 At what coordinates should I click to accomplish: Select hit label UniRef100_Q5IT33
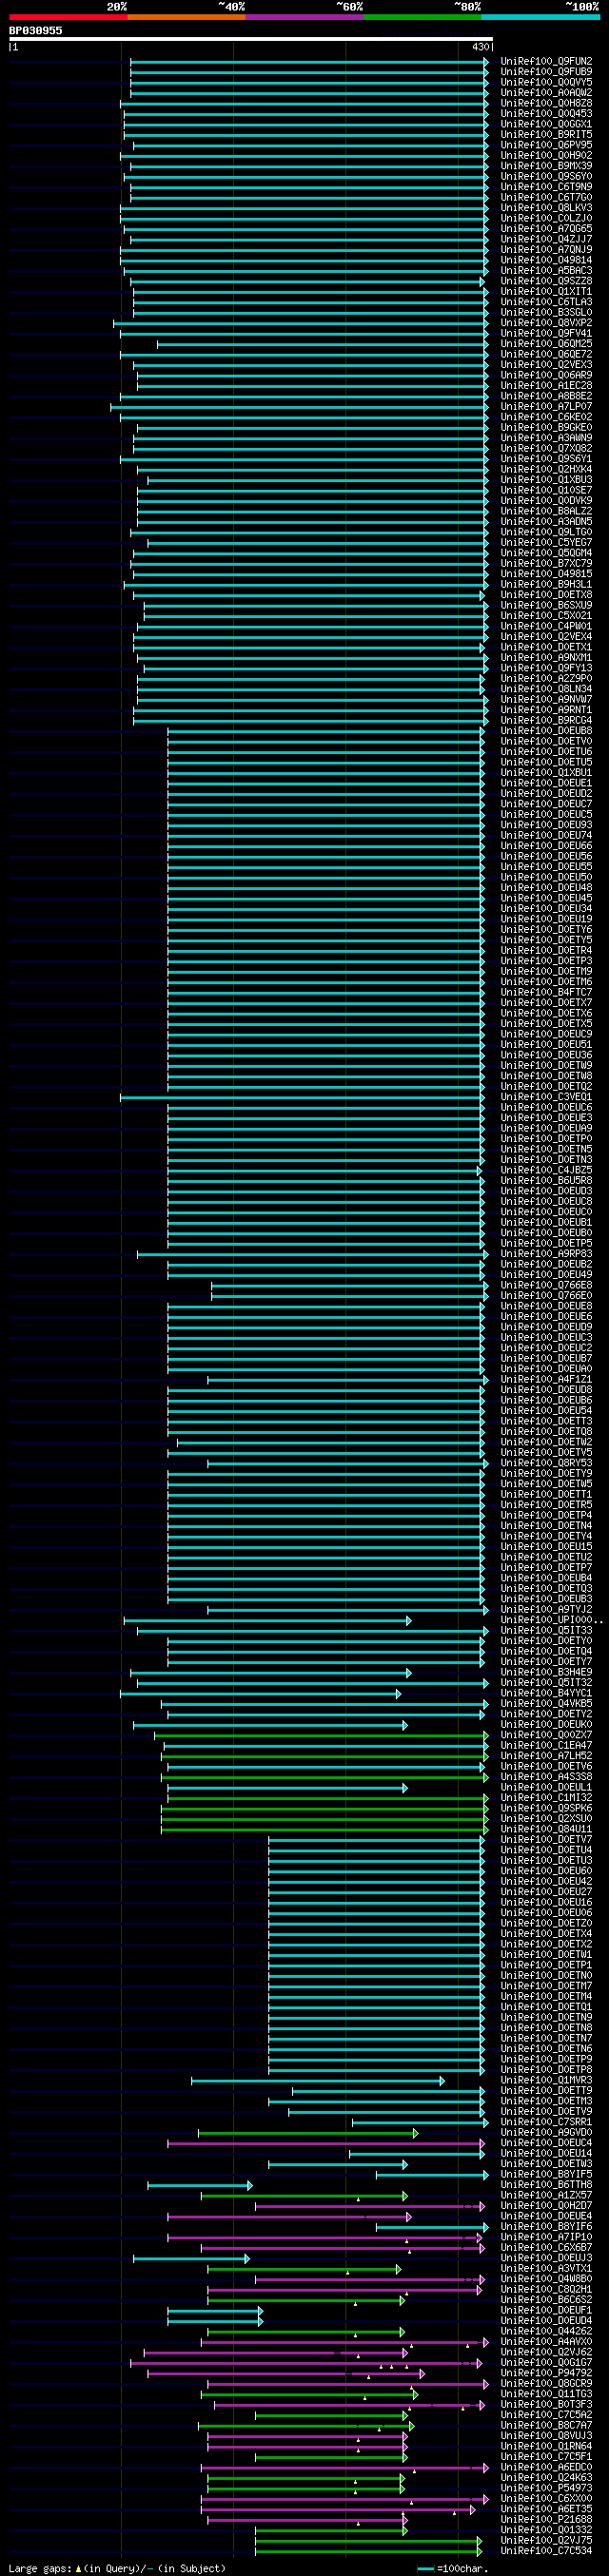[546, 1631]
